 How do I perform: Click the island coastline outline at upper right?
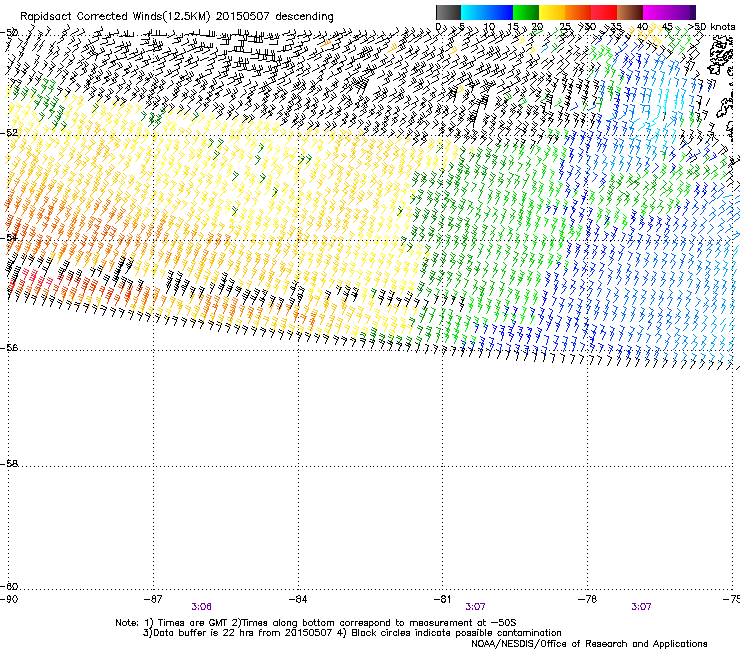coord(720,56)
